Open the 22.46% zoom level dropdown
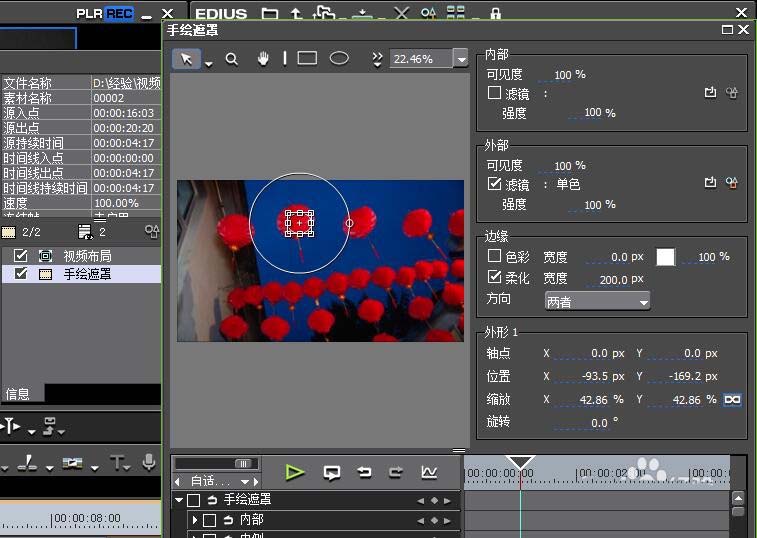This screenshot has height=538, width=757. coord(462,59)
